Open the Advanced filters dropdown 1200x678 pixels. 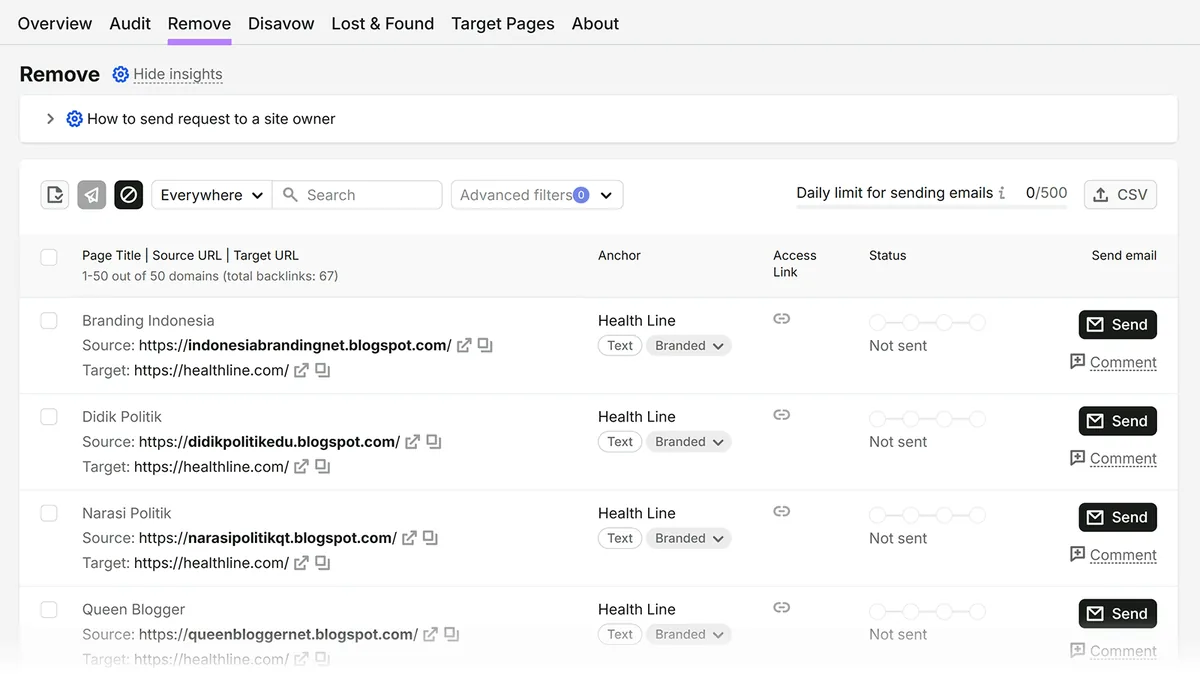(x=537, y=195)
